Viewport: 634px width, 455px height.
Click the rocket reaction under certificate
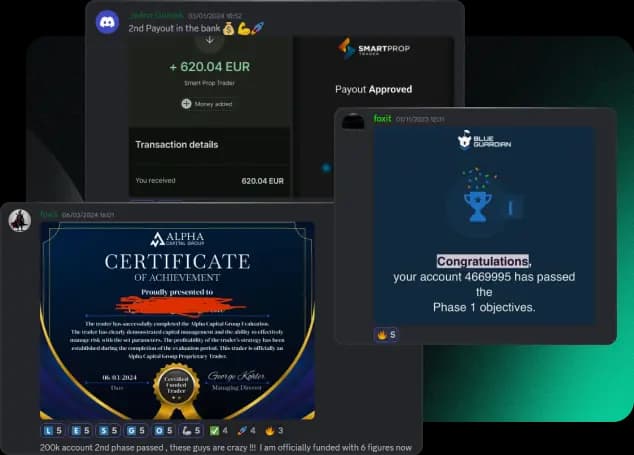tap(246, 431)
